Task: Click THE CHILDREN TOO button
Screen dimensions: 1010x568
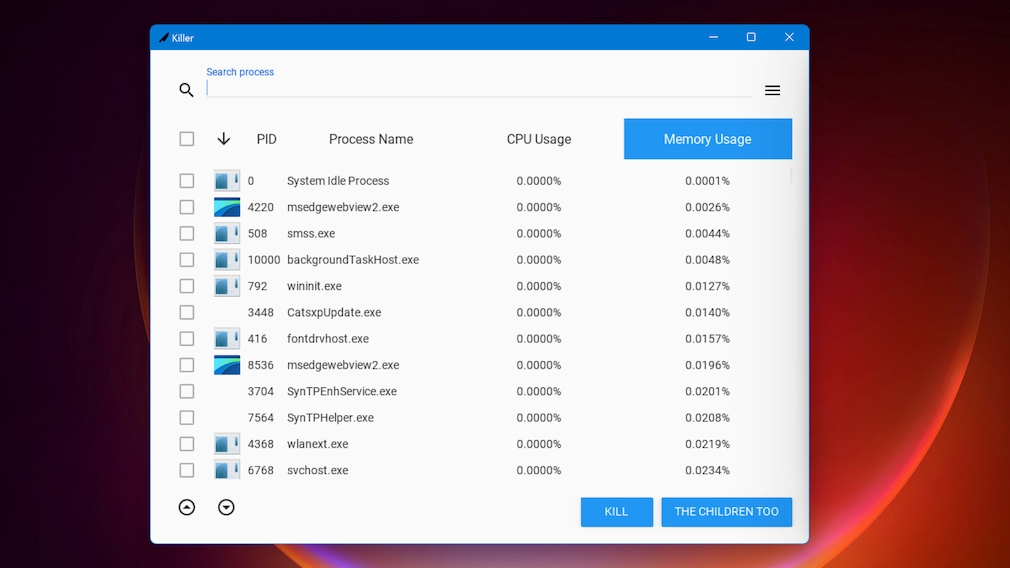Action: 727,512
